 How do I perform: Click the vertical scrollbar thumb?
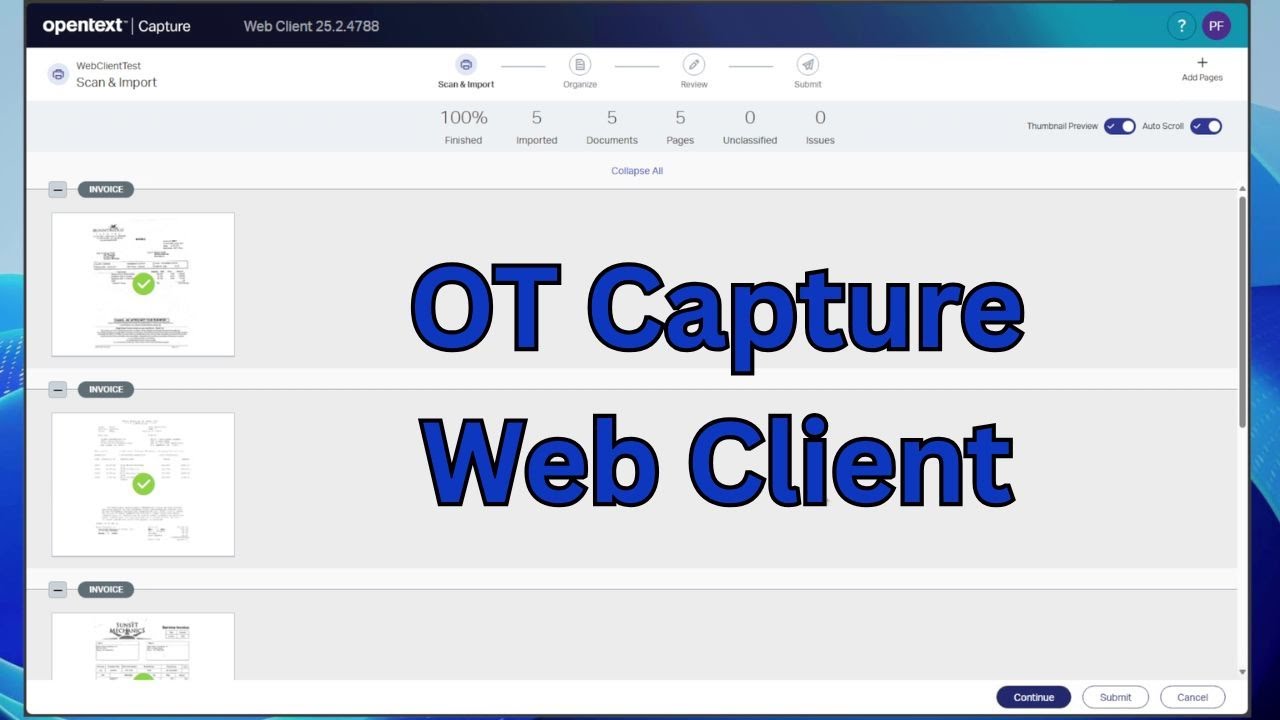click(1243, 310)
